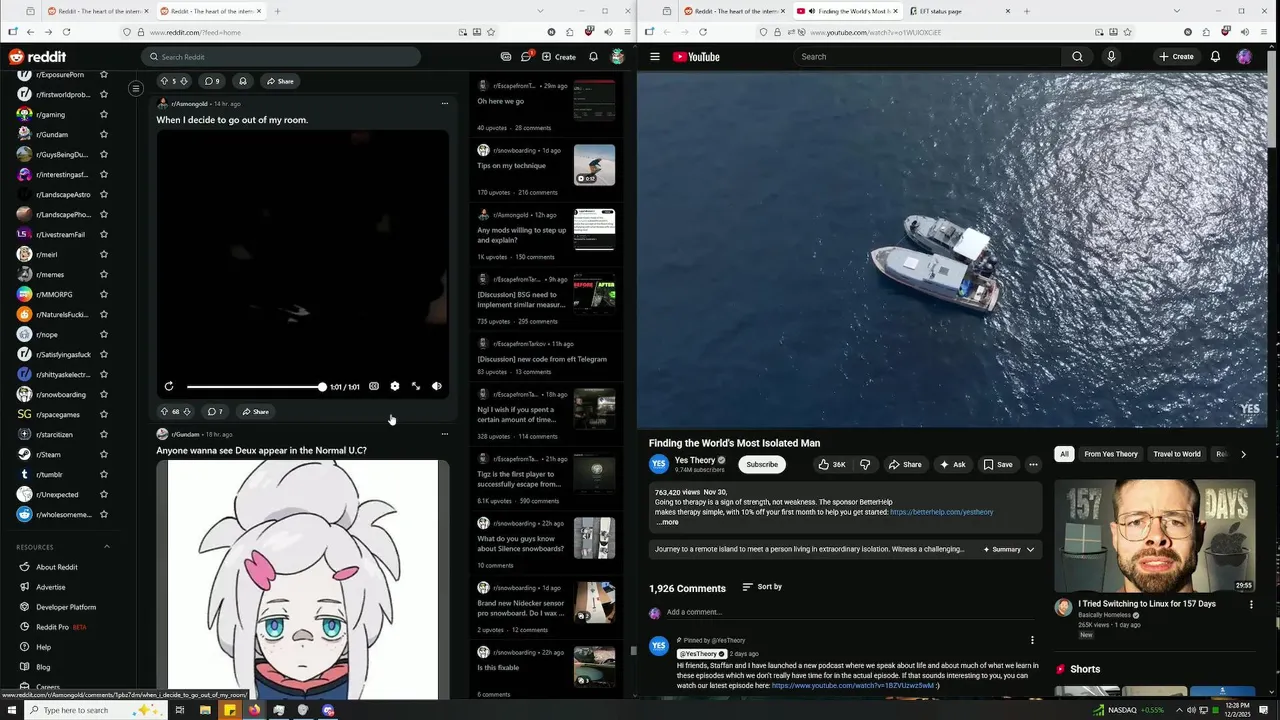Screen dimensions: 1280x720
Task: Go to r/starcitizen community
Action: tap(54, 434)
